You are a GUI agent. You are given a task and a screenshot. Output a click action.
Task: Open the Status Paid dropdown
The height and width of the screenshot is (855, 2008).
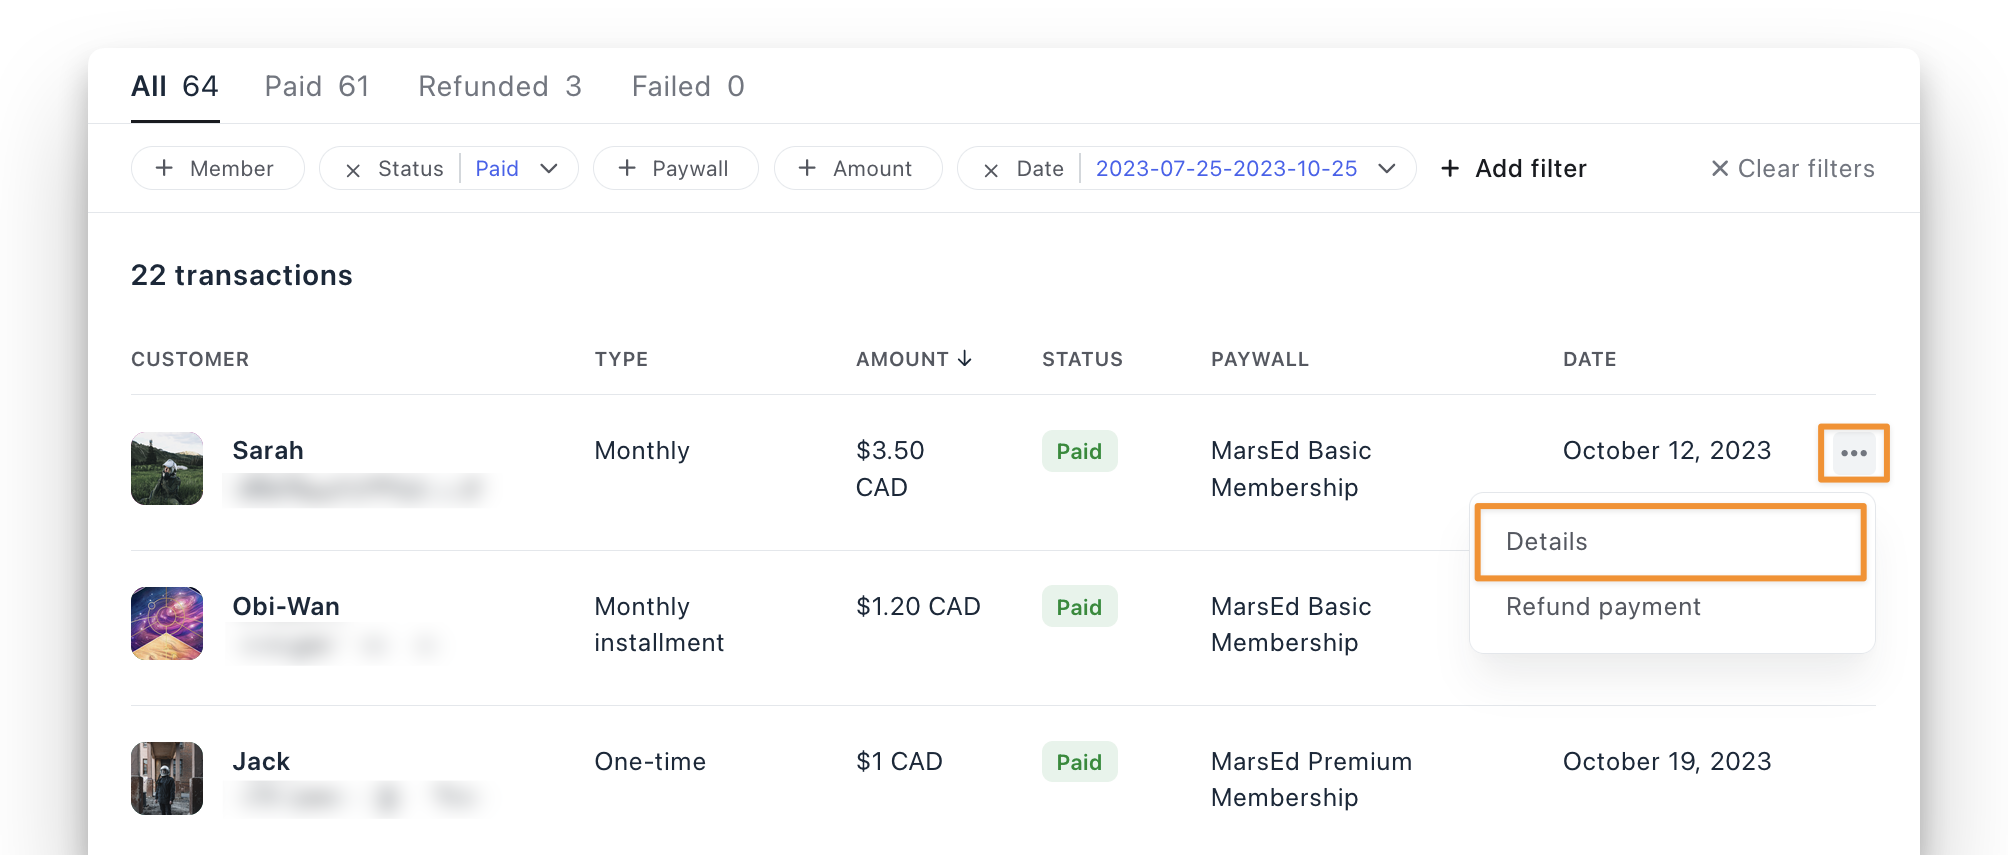coord(549,169)
